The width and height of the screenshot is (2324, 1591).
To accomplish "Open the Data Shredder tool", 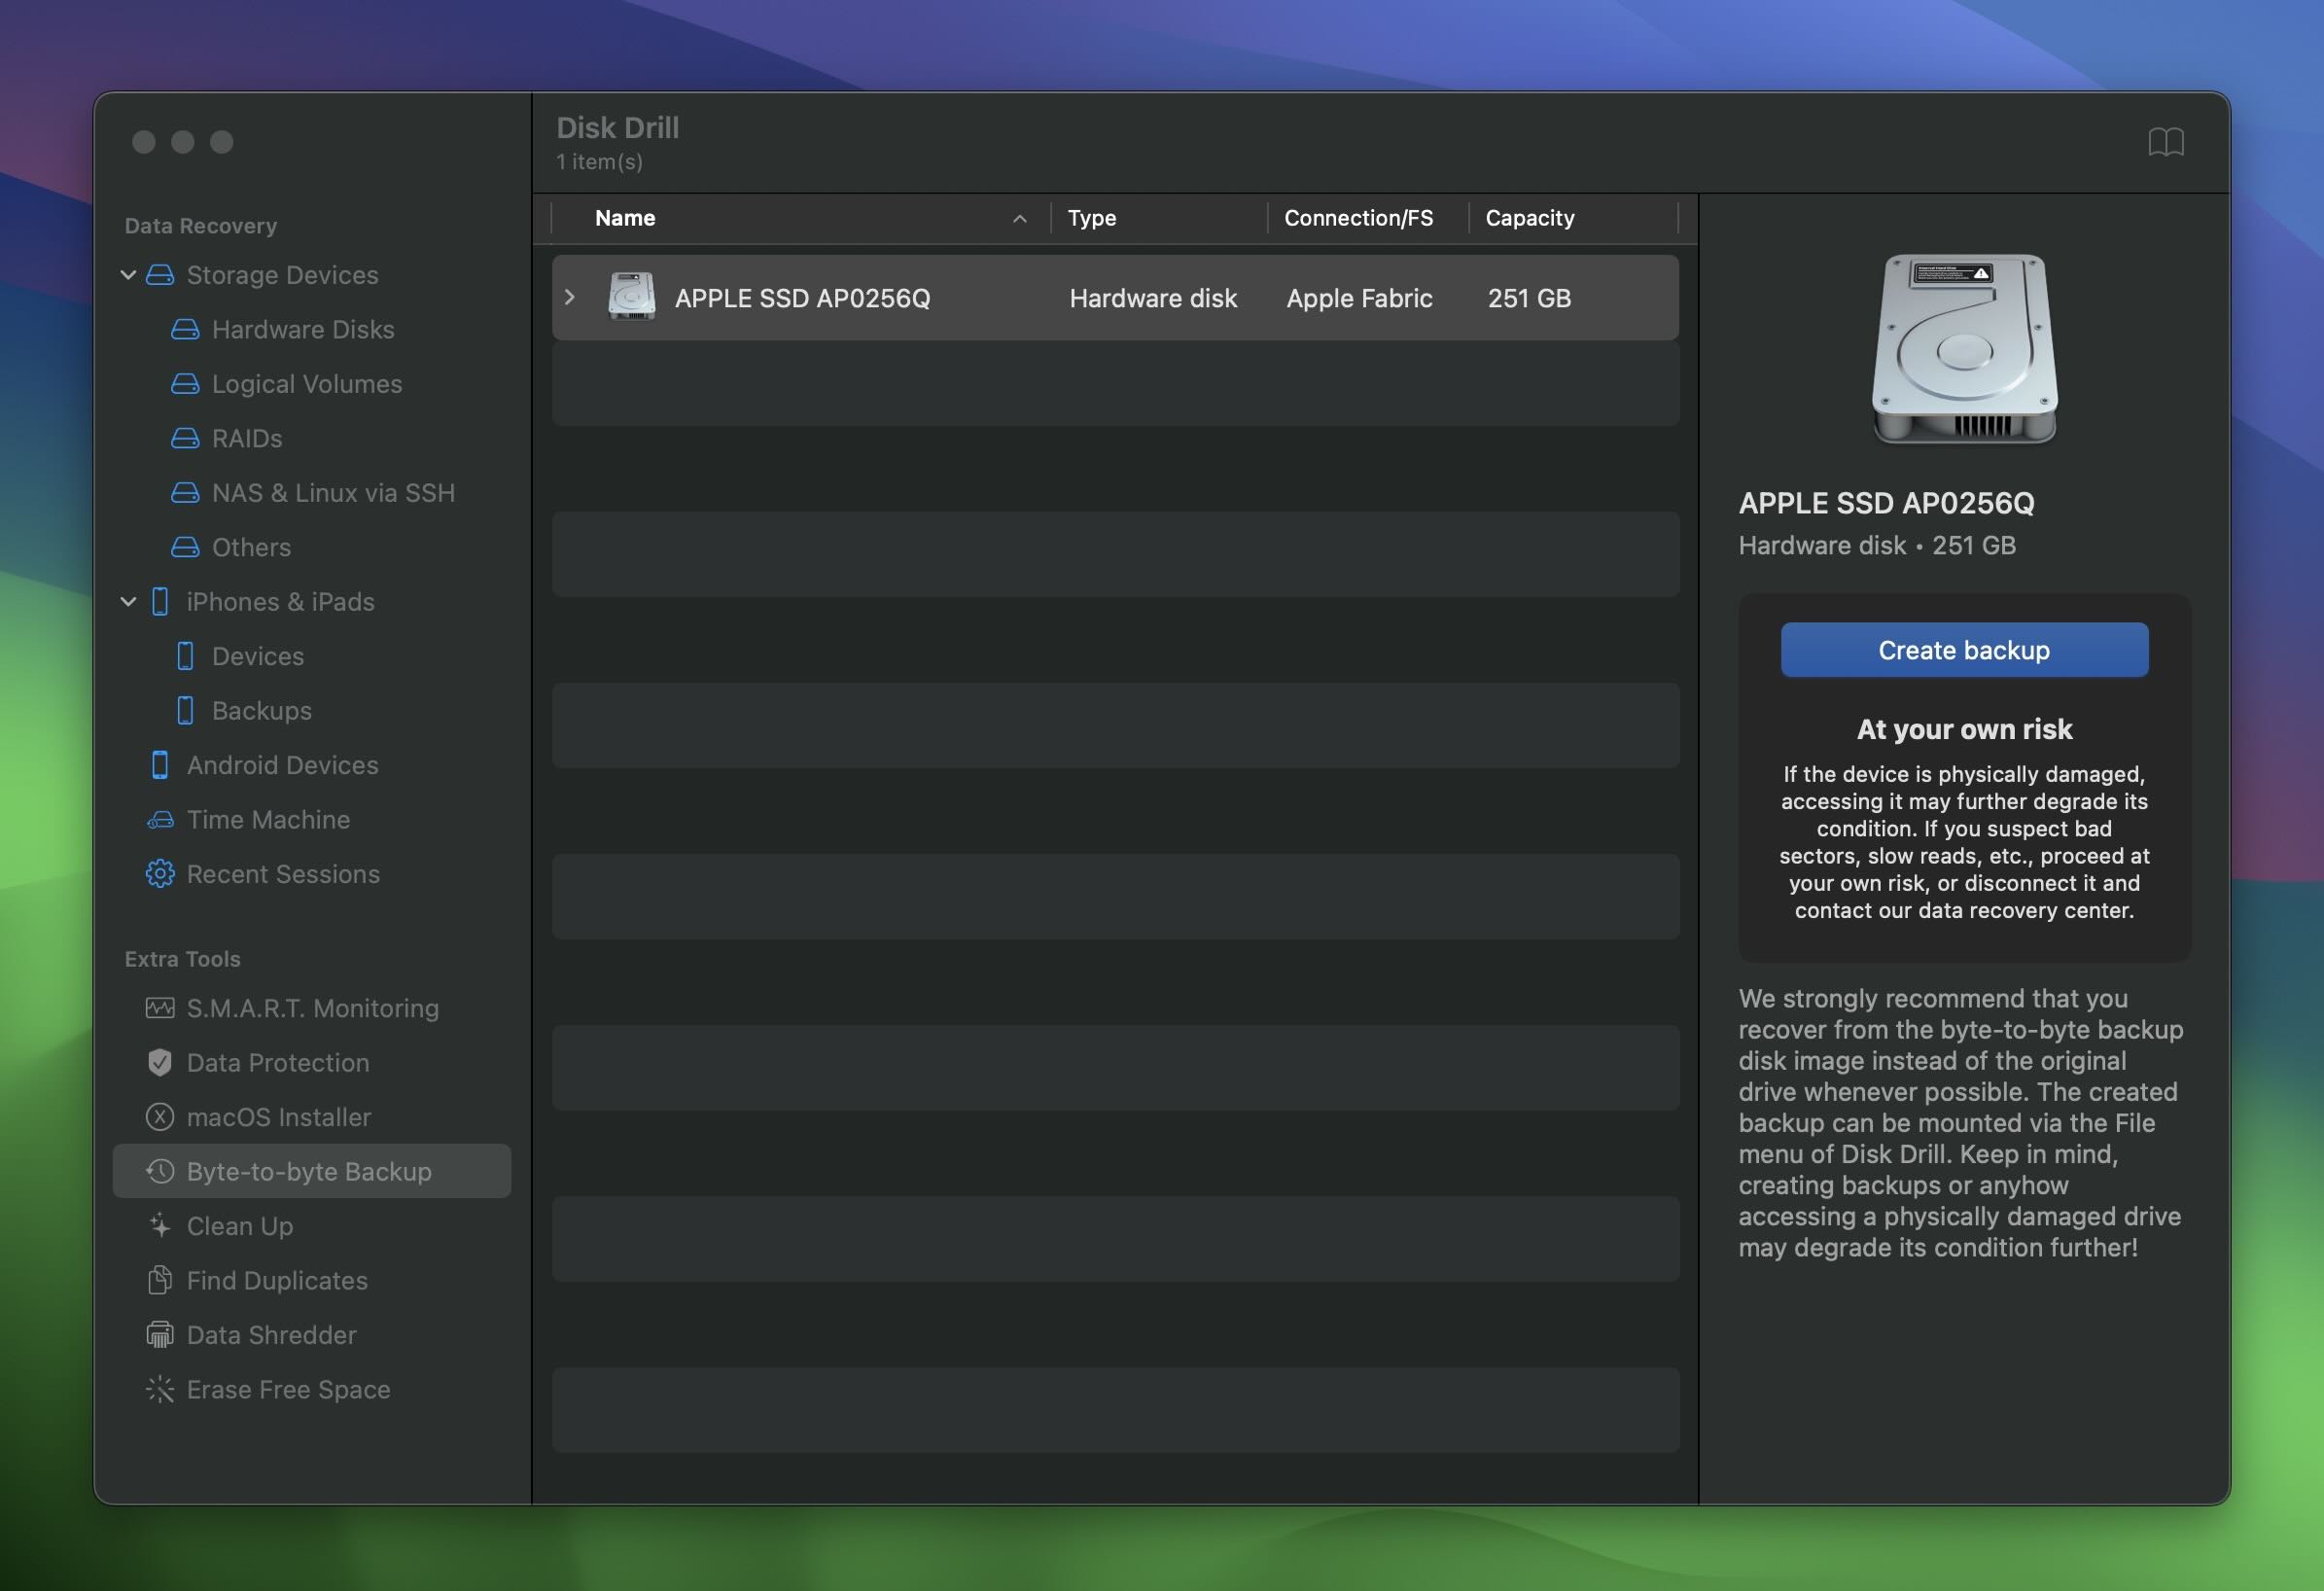I will [271, 1335].
